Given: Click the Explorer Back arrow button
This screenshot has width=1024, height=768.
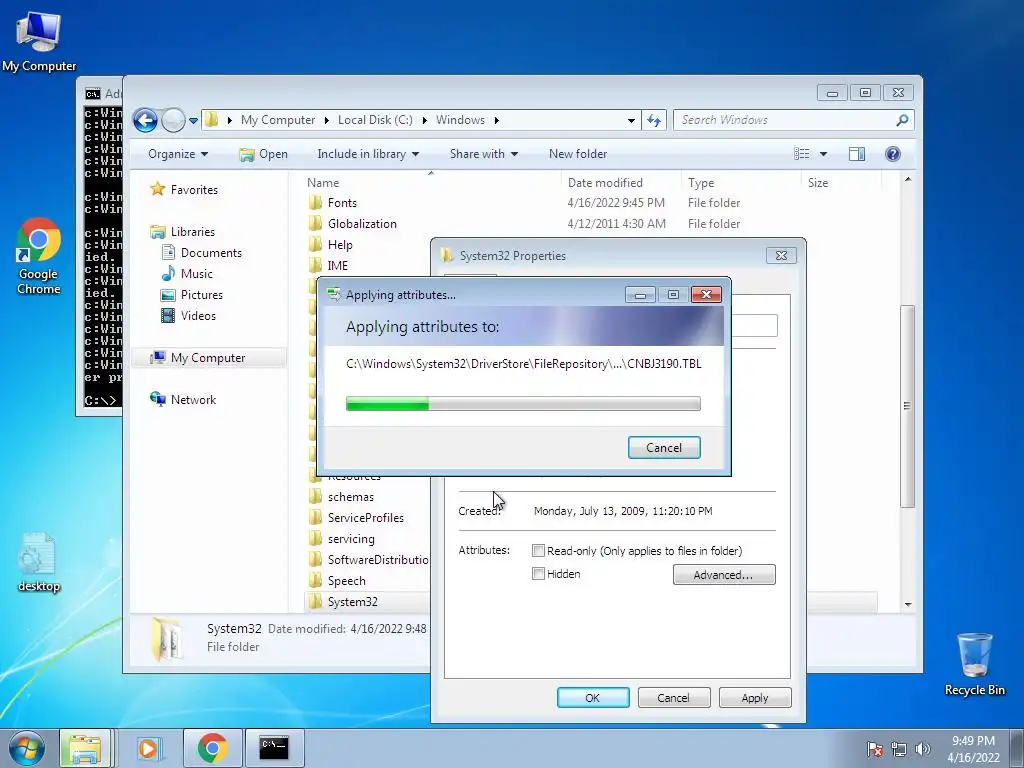Looking at the screenshot, I should coord(145,120).
